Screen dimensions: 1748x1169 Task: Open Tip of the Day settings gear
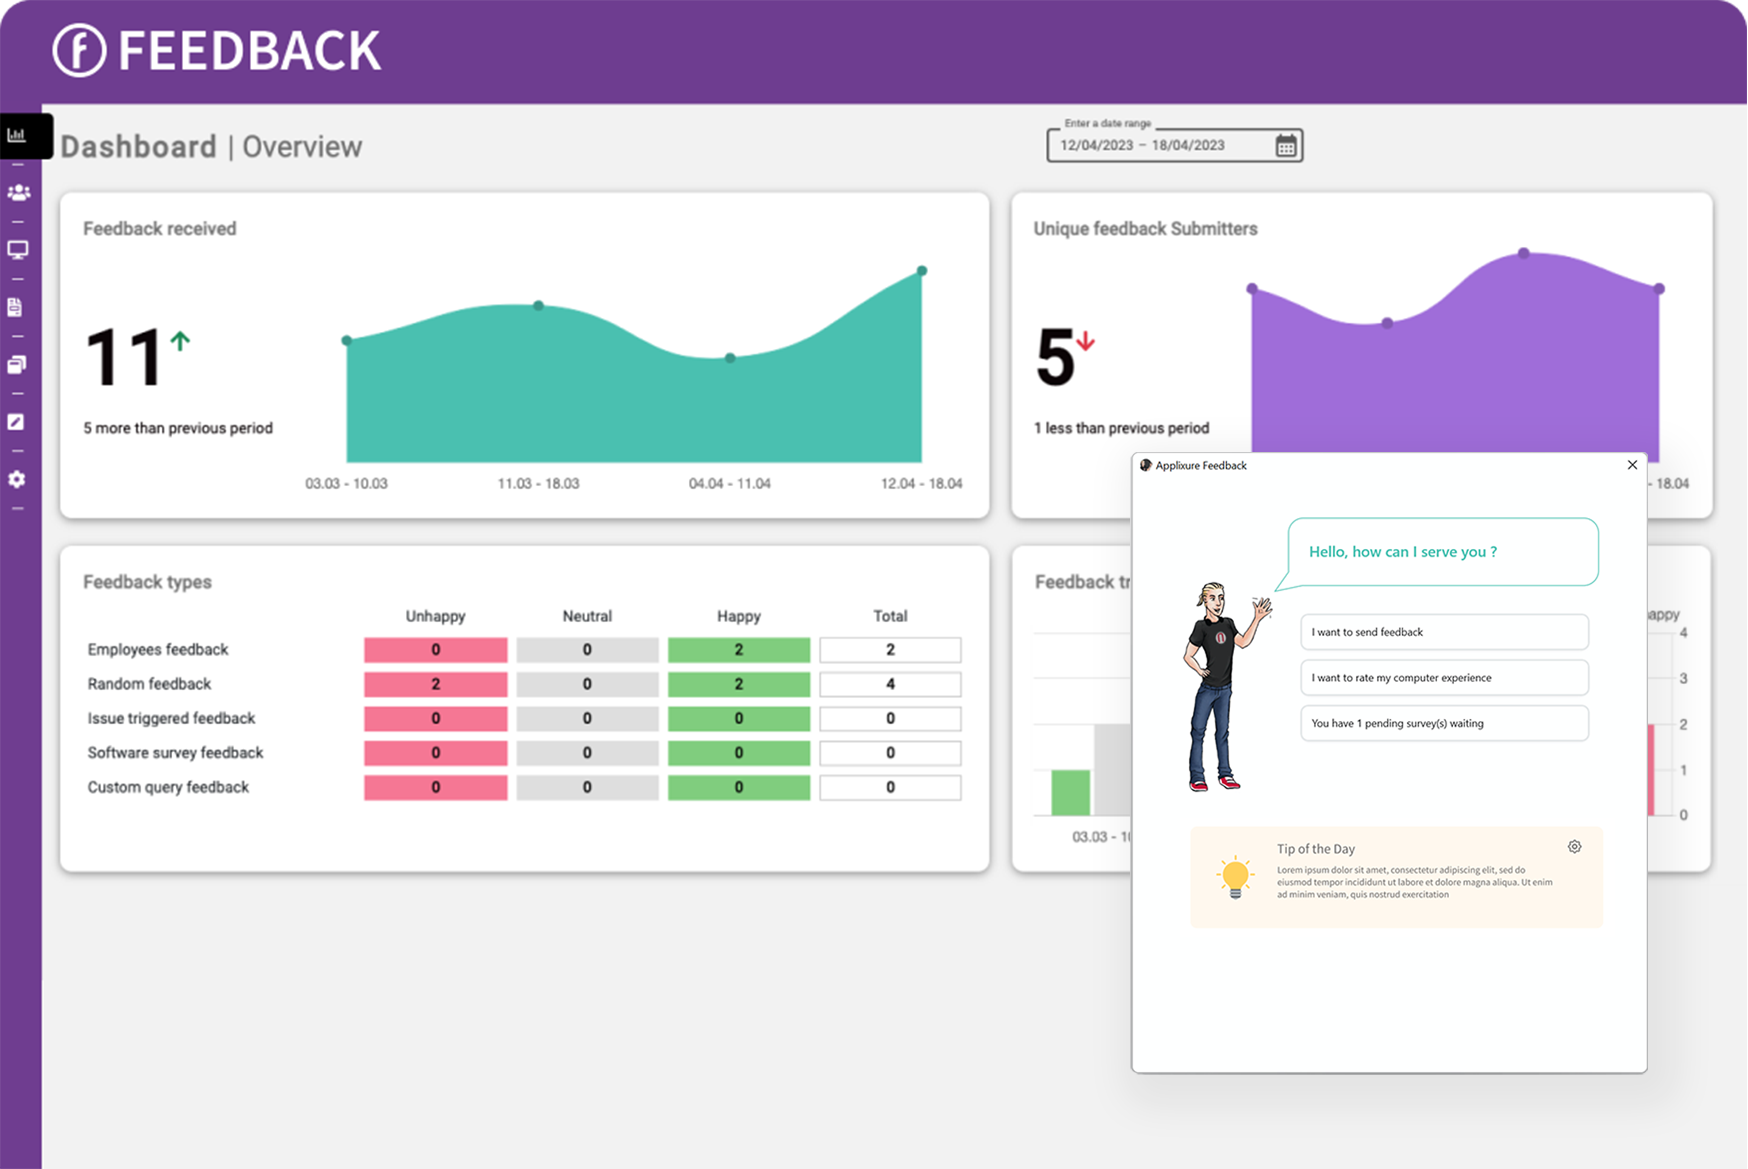click(x=1574, y=846)
